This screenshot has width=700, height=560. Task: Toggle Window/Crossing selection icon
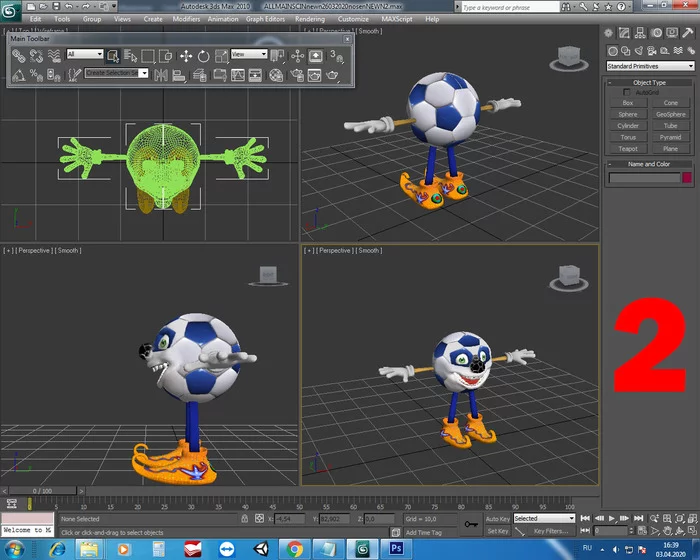(x=165, y=56)
